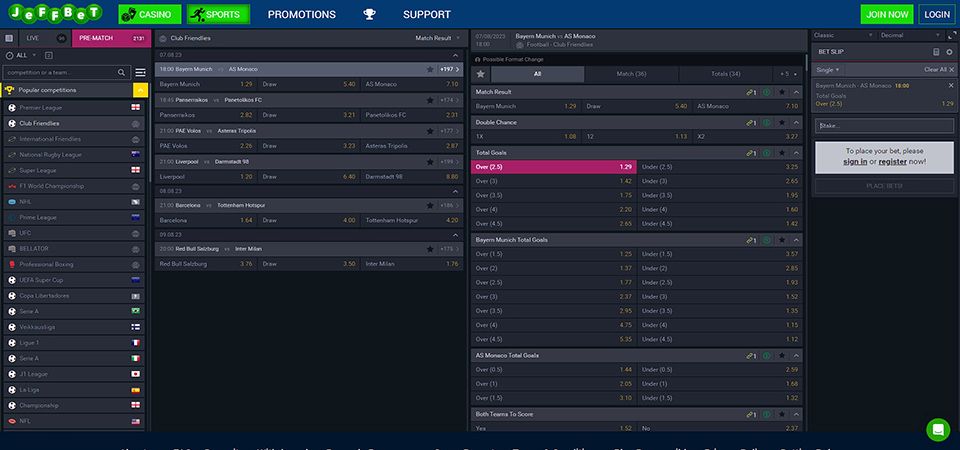The image size is (960, 450).
Task: Select Draw at 5.40 in Match Result panel
Action: tap(636, 107)
